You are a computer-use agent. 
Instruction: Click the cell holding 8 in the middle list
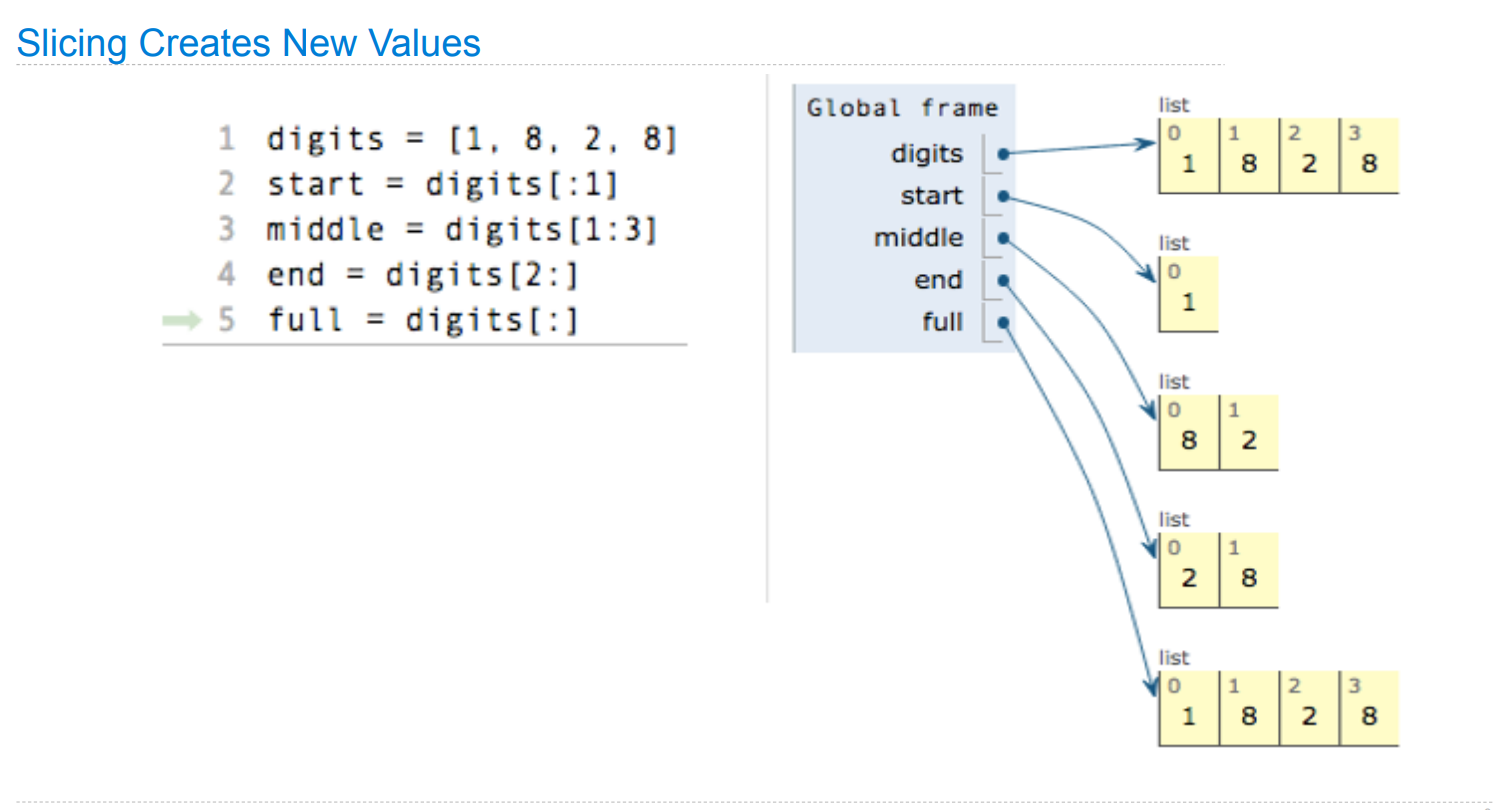pyautogui.click(x=1189, y=432)
